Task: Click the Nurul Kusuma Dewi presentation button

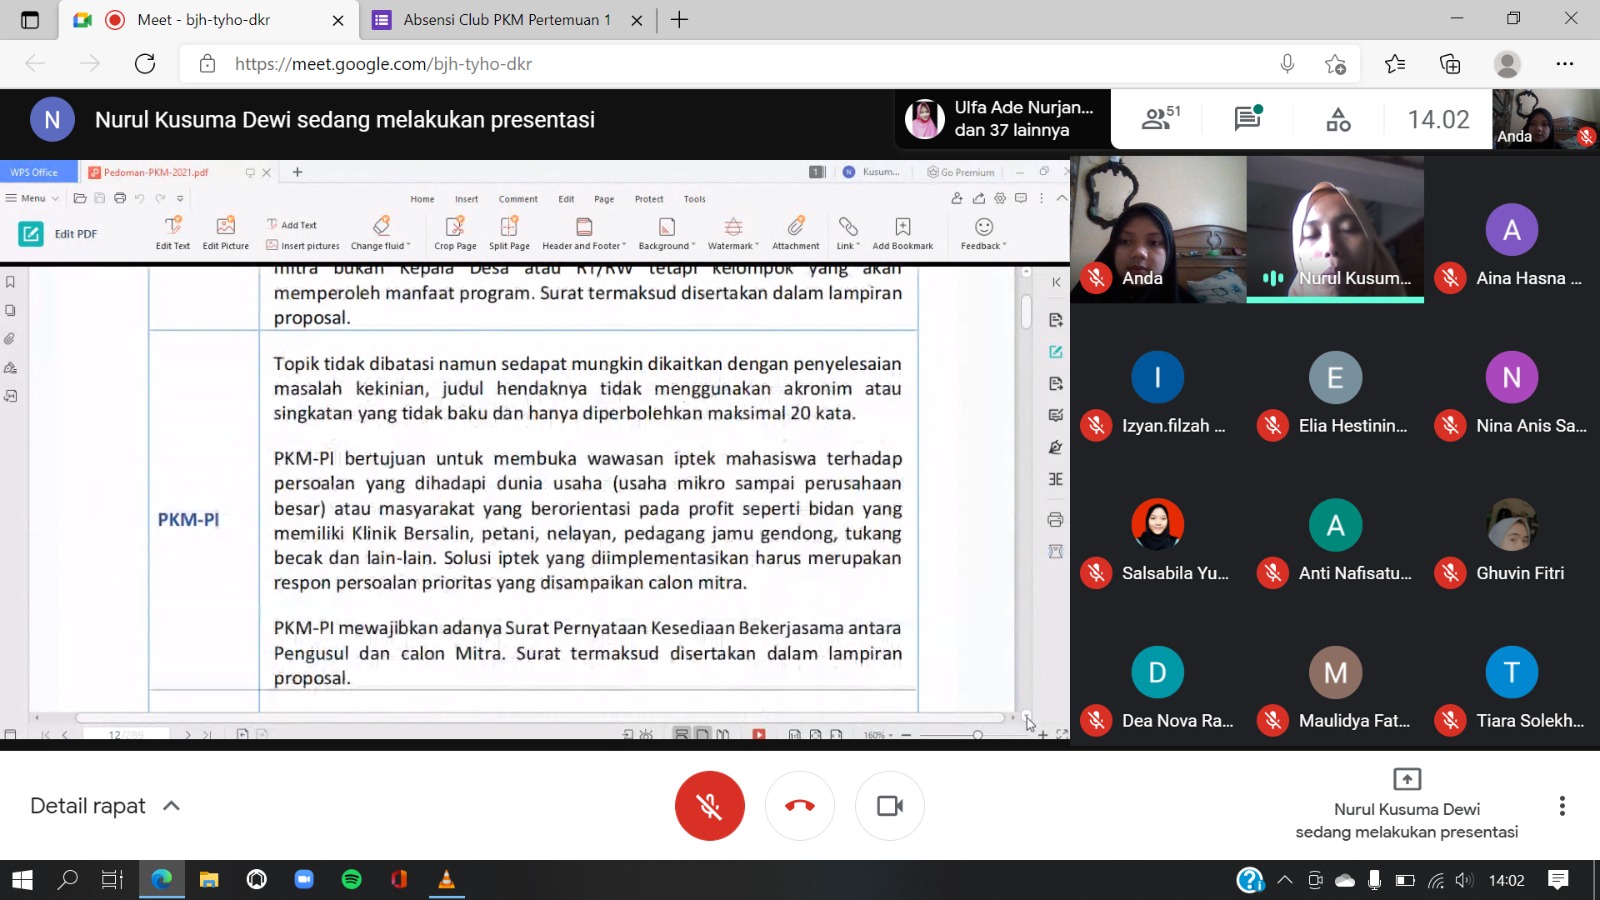Action: click(x=1406, y=806)
